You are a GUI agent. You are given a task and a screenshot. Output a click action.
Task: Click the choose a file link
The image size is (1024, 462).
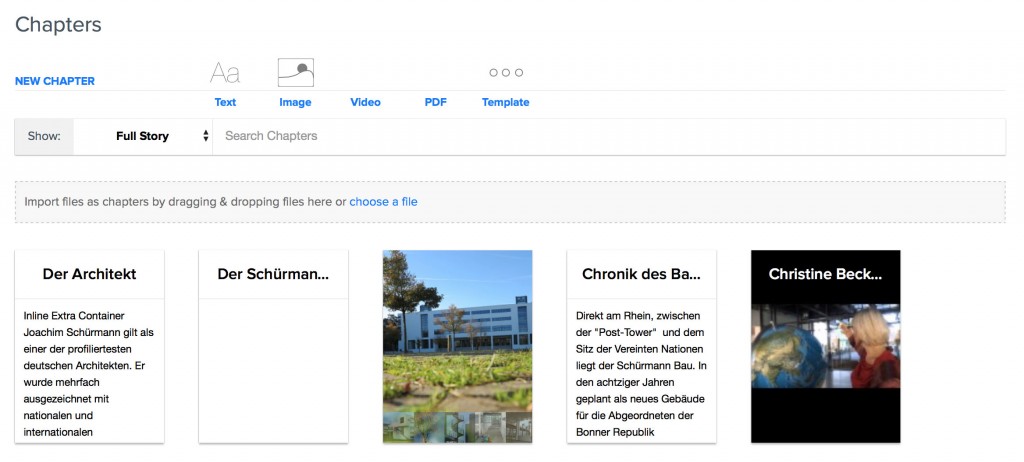383,202
